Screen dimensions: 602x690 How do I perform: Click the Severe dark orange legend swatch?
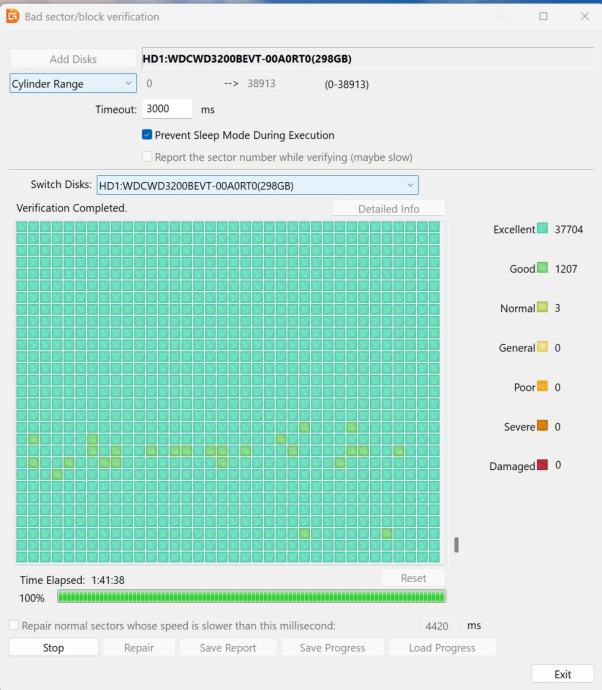542,426
